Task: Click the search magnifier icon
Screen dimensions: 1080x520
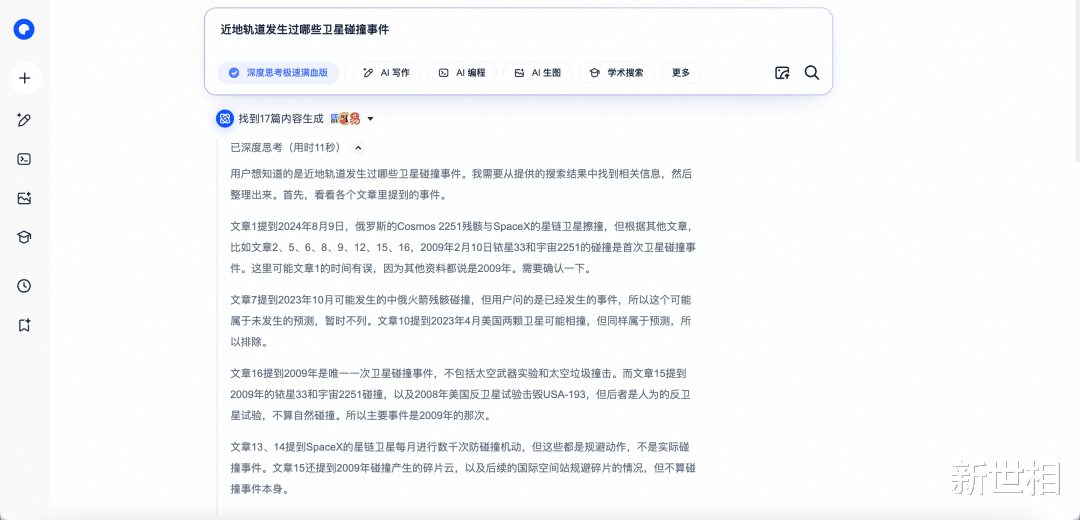Action: pos(811,73)
